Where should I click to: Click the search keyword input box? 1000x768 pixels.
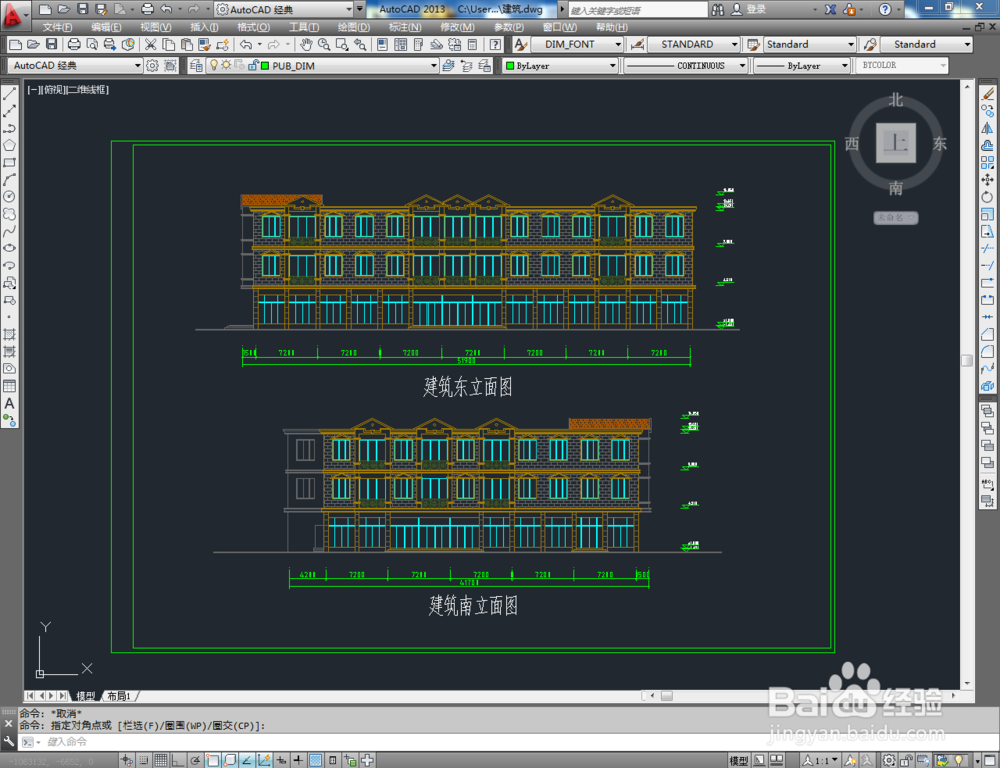tap(638, 10)
